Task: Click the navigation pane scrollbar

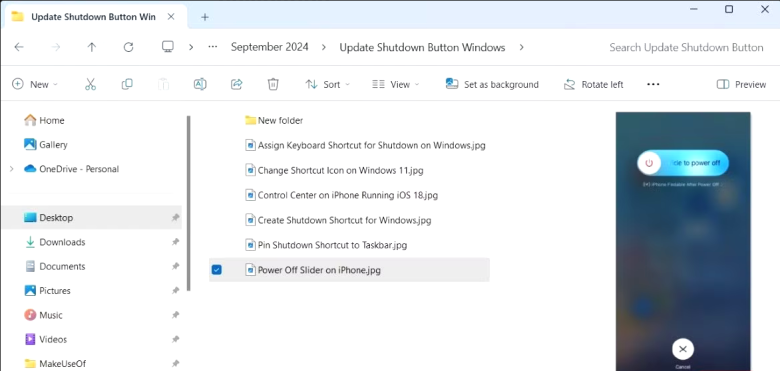Action: 189,203
